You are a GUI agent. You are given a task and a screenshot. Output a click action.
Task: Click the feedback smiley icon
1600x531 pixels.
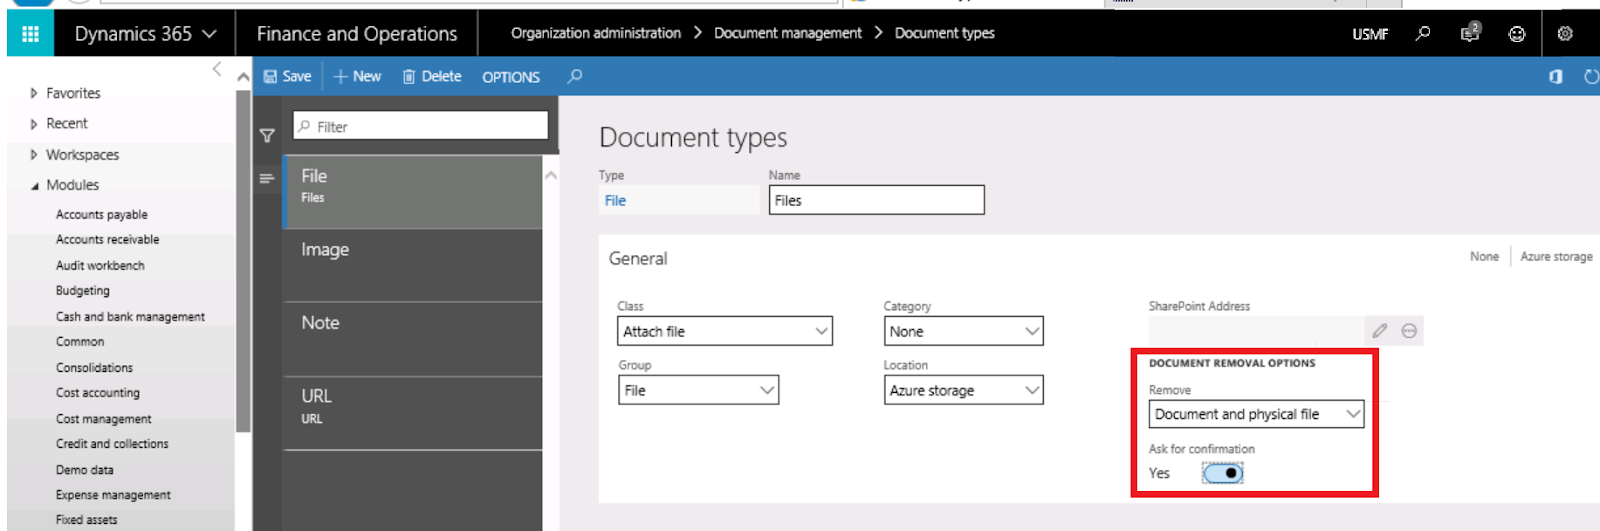click(1517, 34)
